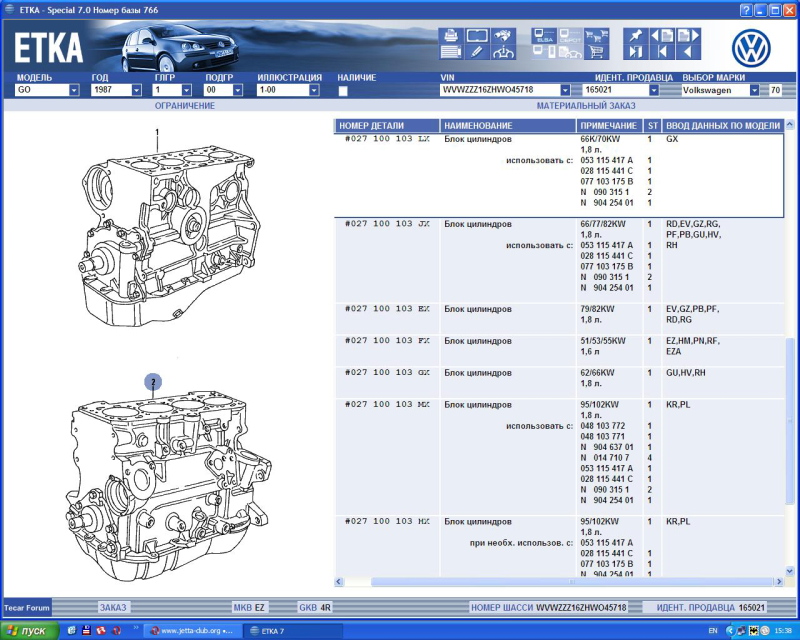Click the greyed monitor-to-phone icon
Viewport: 800px width, 640px height.
pos(544,52)
